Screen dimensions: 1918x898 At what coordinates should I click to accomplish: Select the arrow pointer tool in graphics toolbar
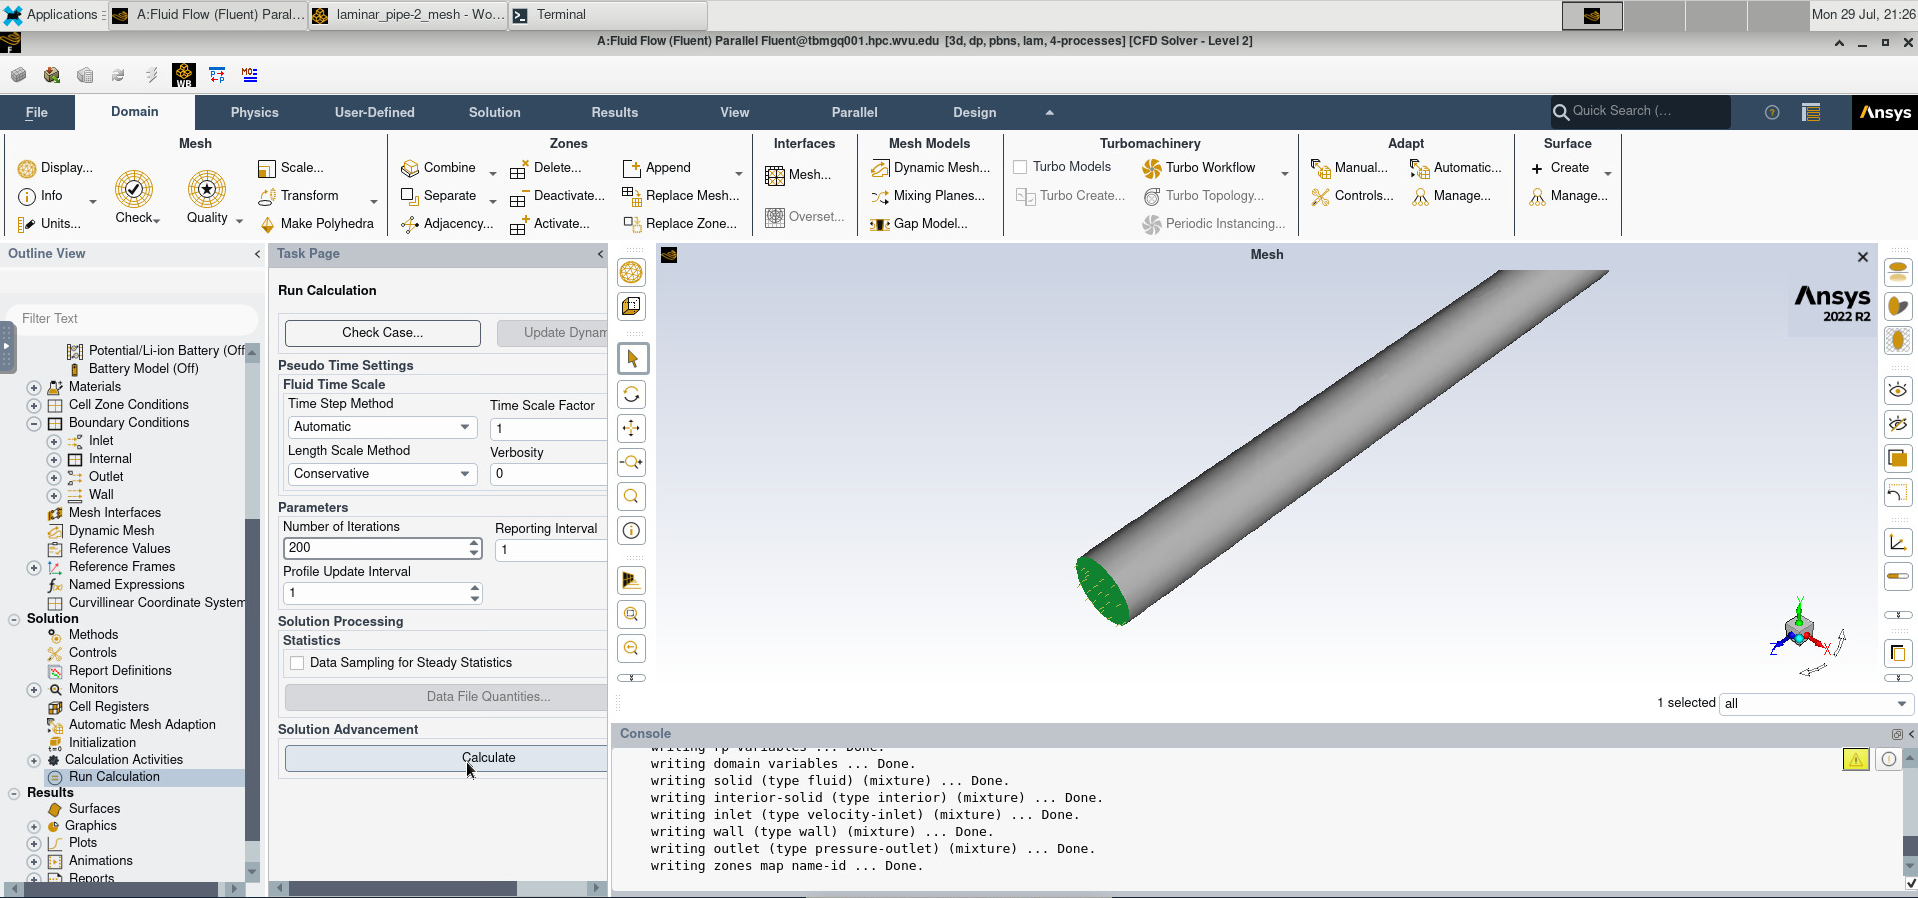[632, 358]
